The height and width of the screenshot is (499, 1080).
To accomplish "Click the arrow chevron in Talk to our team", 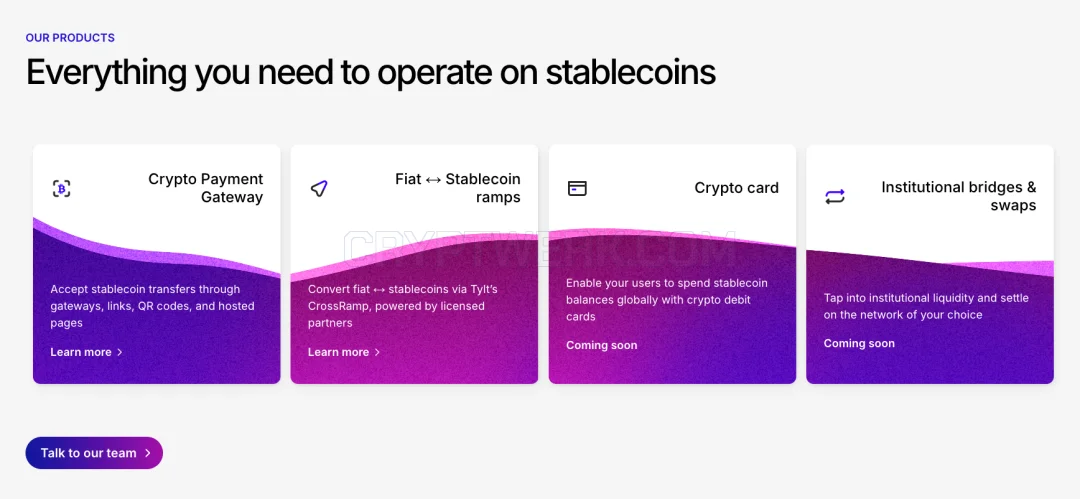I will coord(147,454).
